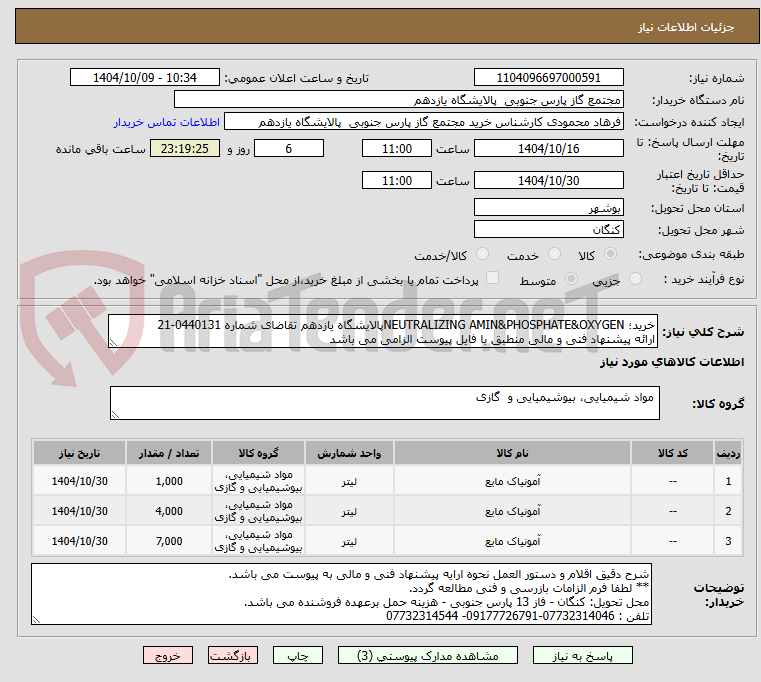Click the remaining time field 23:19:25
This screenshot has width=761, height=682.
pyautogui.click(x=185, y=148)
